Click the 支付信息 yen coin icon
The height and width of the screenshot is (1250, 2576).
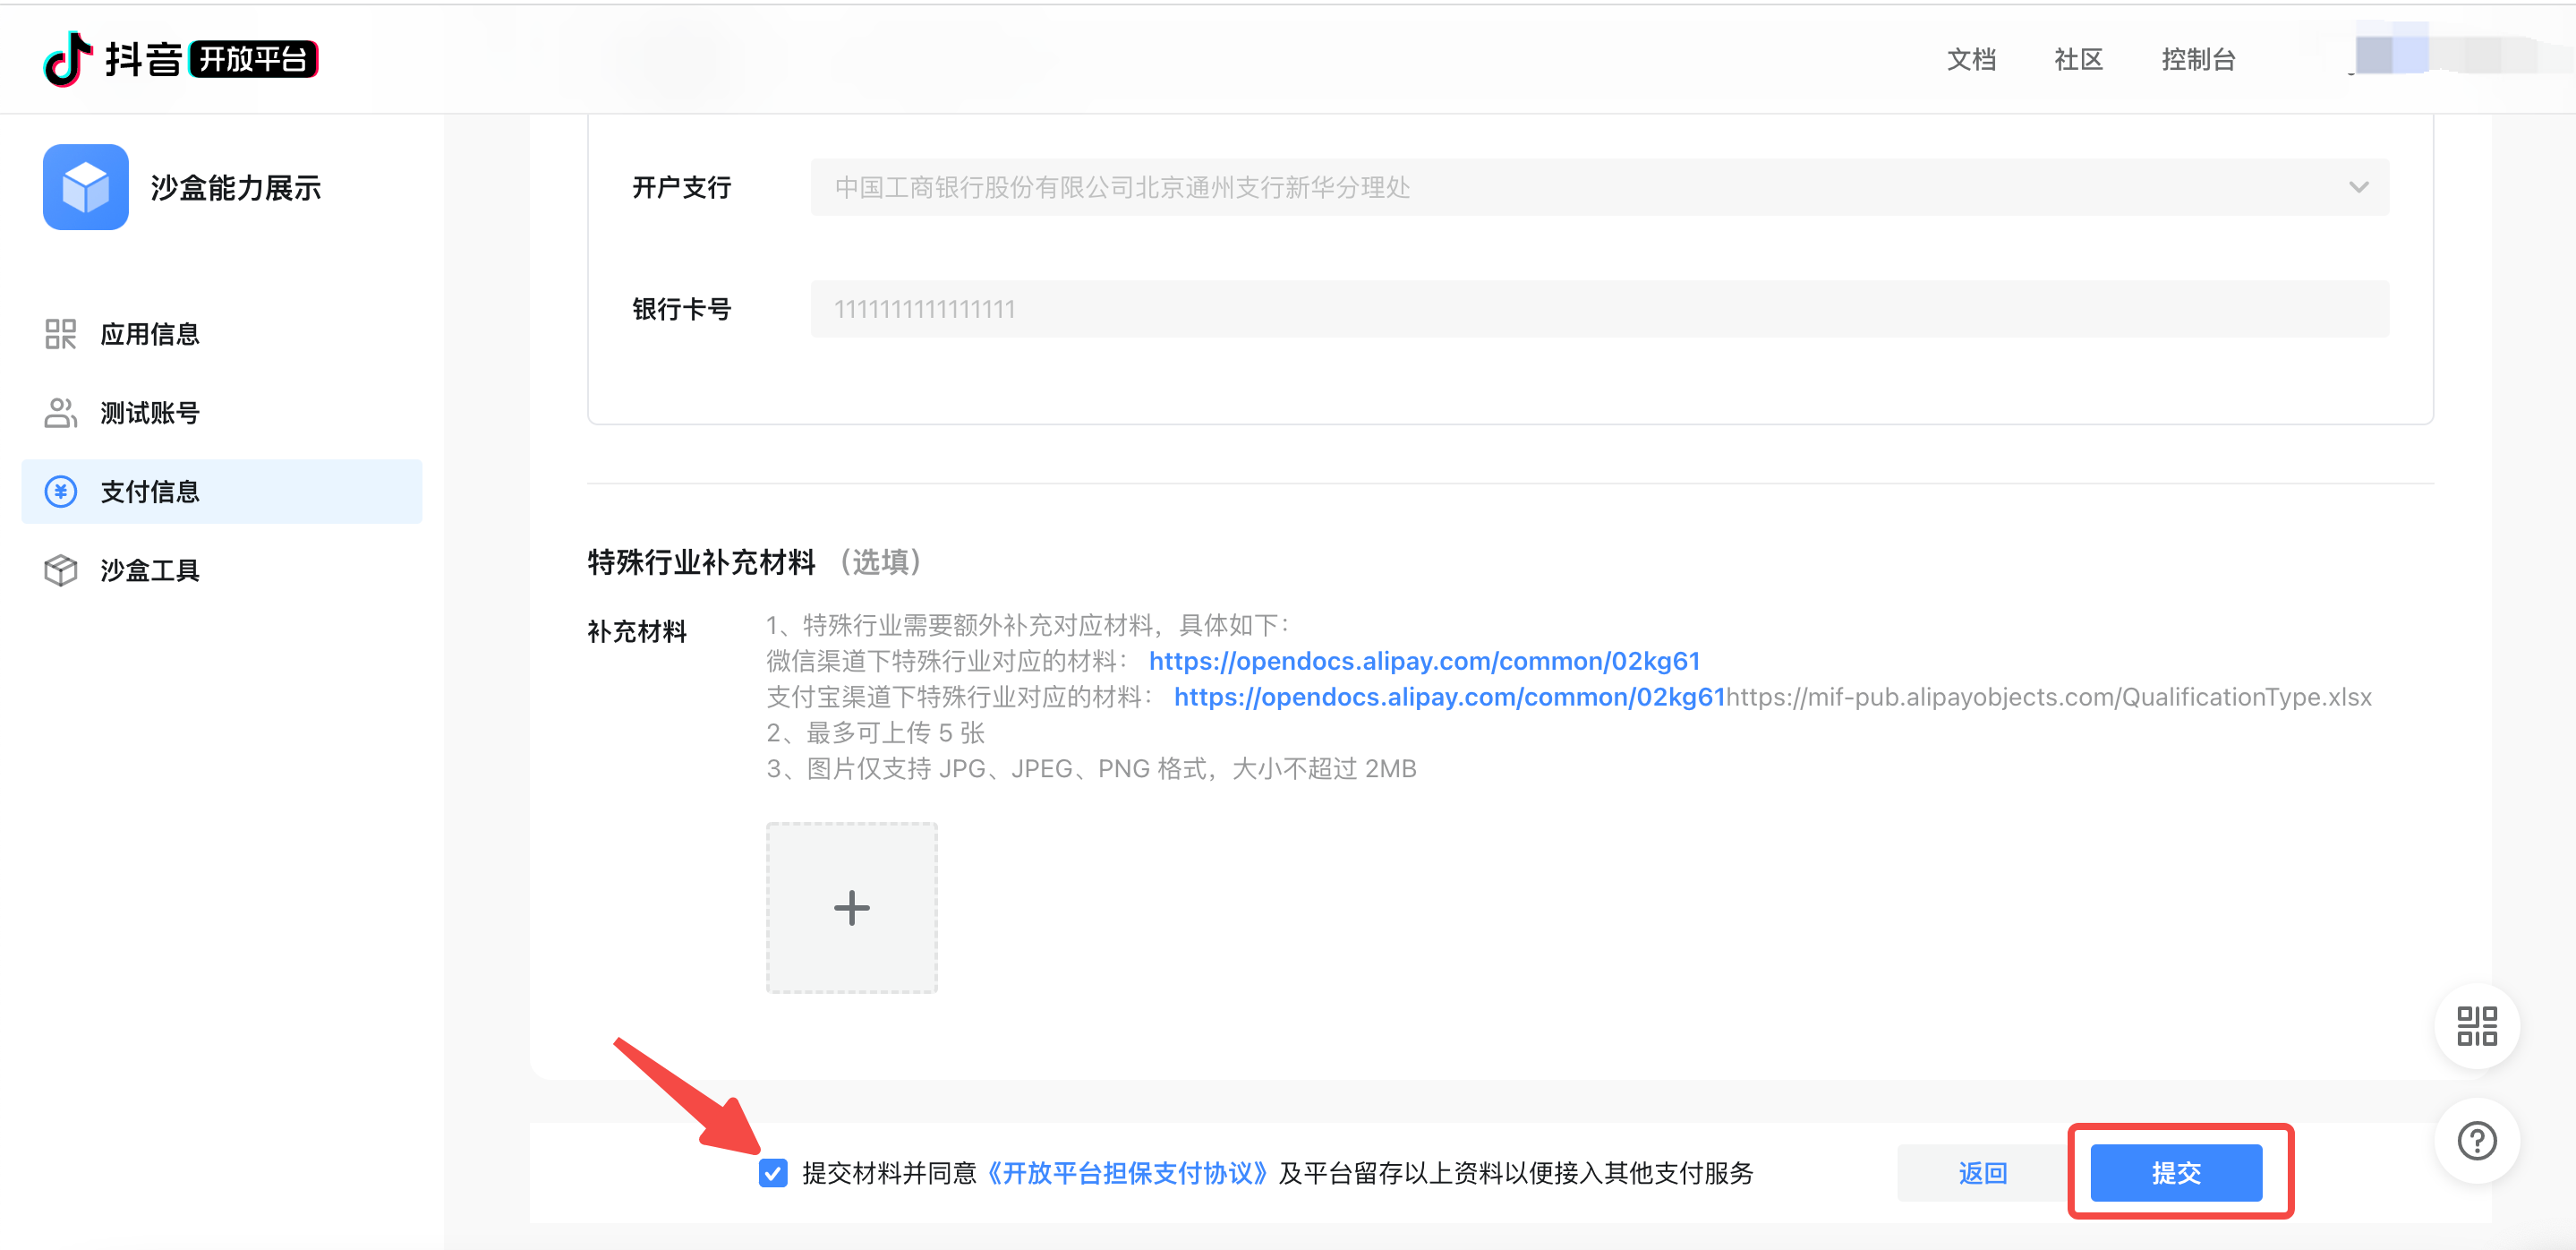60,491
